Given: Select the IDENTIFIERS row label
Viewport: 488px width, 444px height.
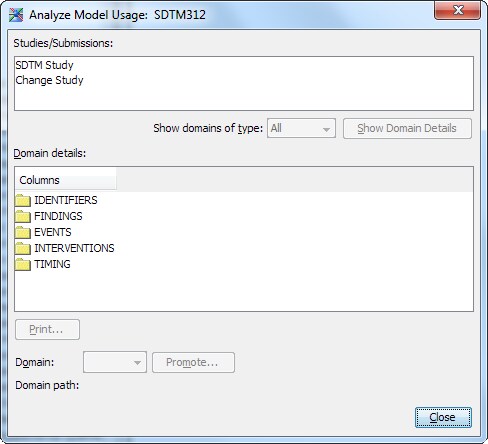Looking at the screenshot, I should coord(66,200).
